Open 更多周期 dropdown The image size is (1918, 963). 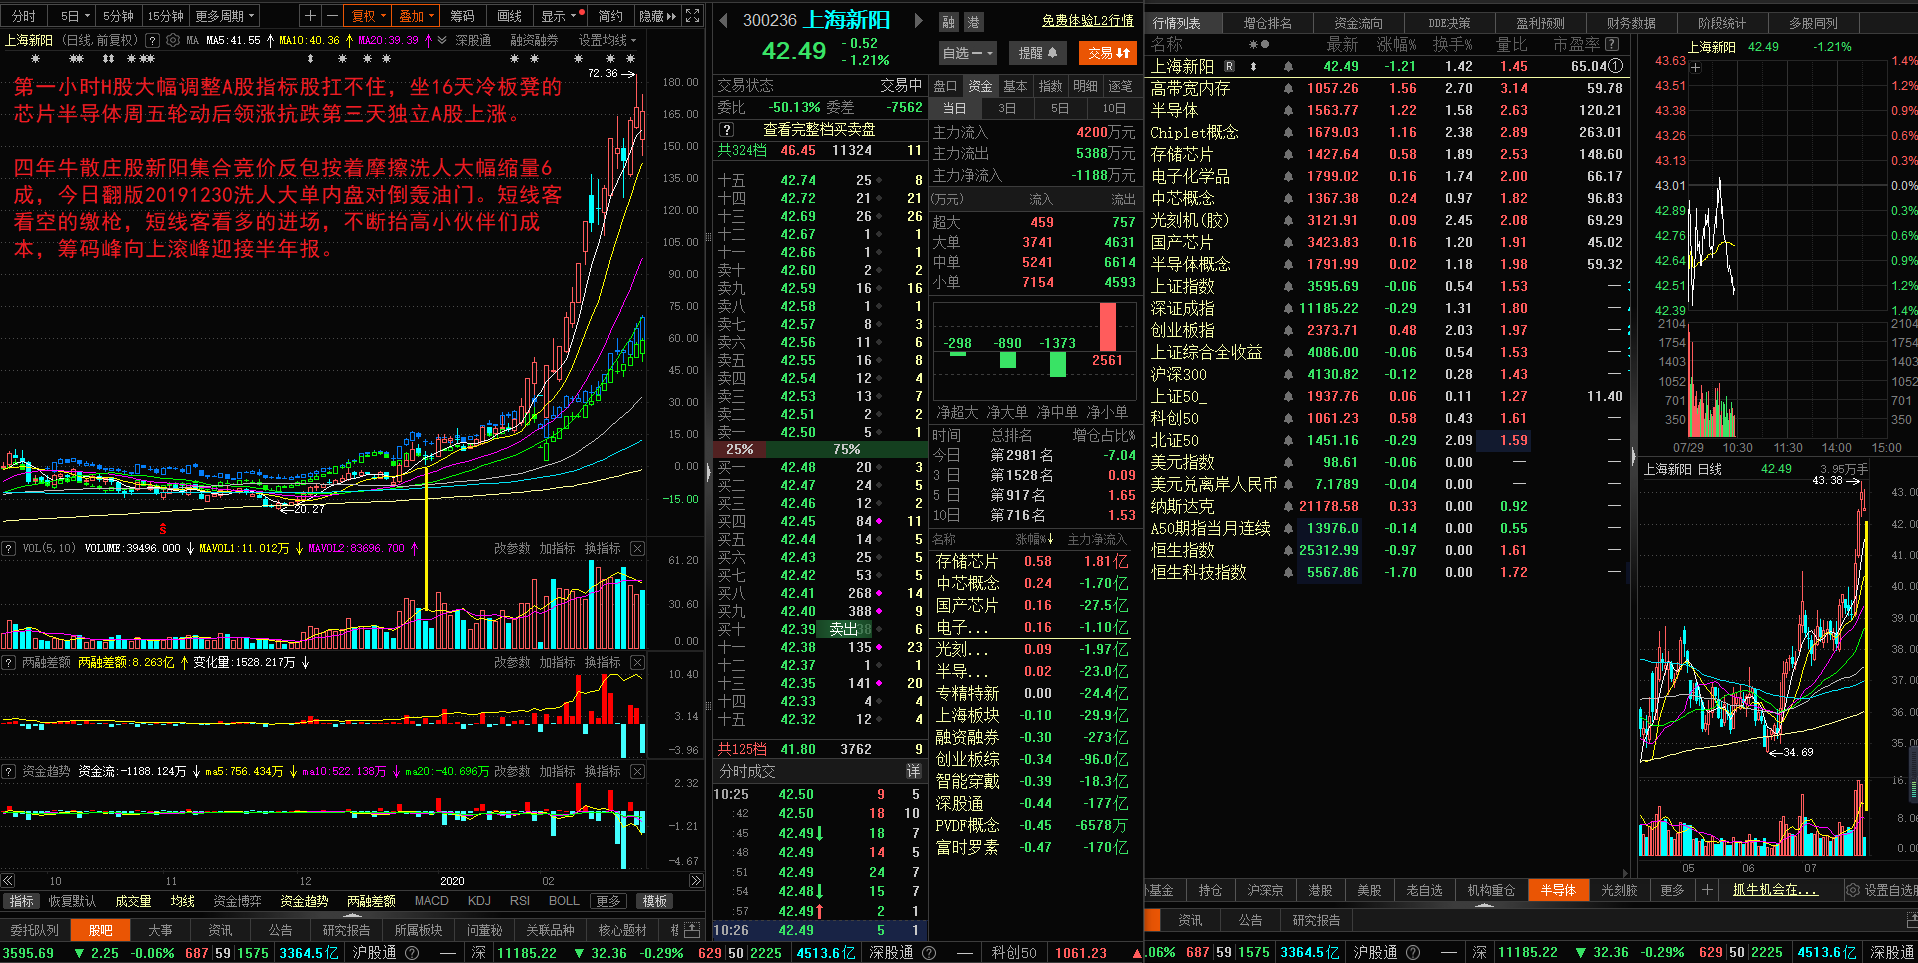click(x=225, y=16)
